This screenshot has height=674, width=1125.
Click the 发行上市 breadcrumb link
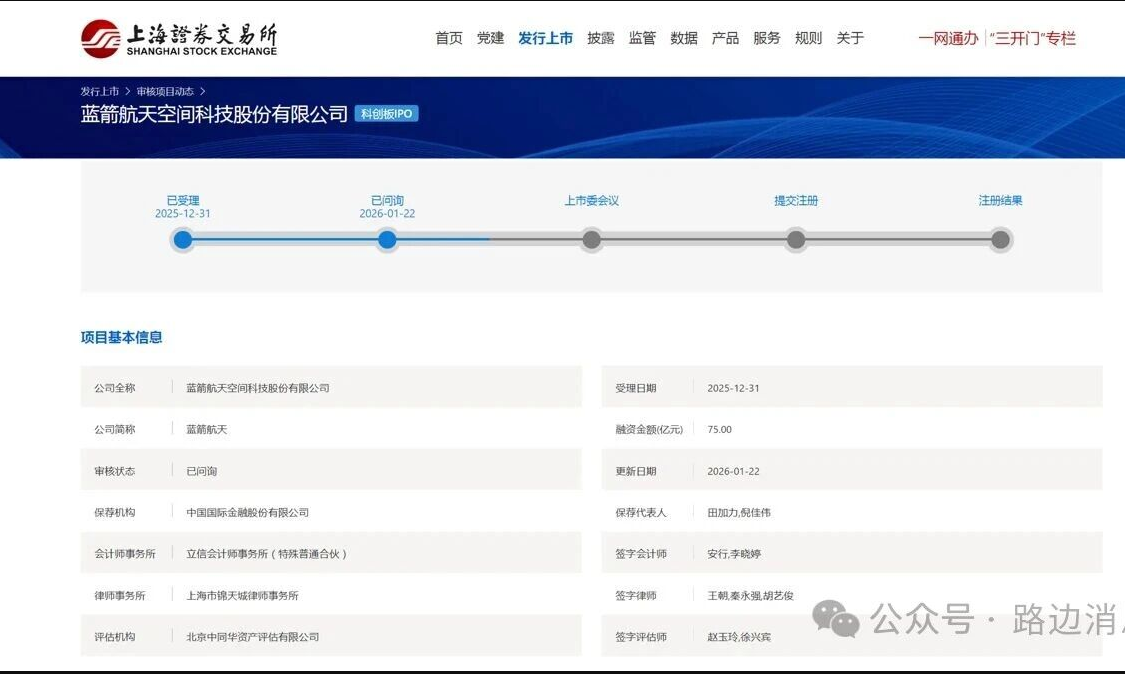pyautogui.click(x=100, y=91)
